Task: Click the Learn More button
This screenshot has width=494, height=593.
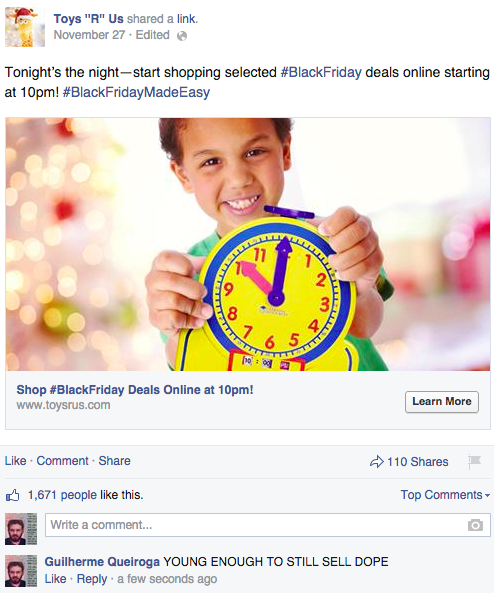Action: tap(442, 402)
